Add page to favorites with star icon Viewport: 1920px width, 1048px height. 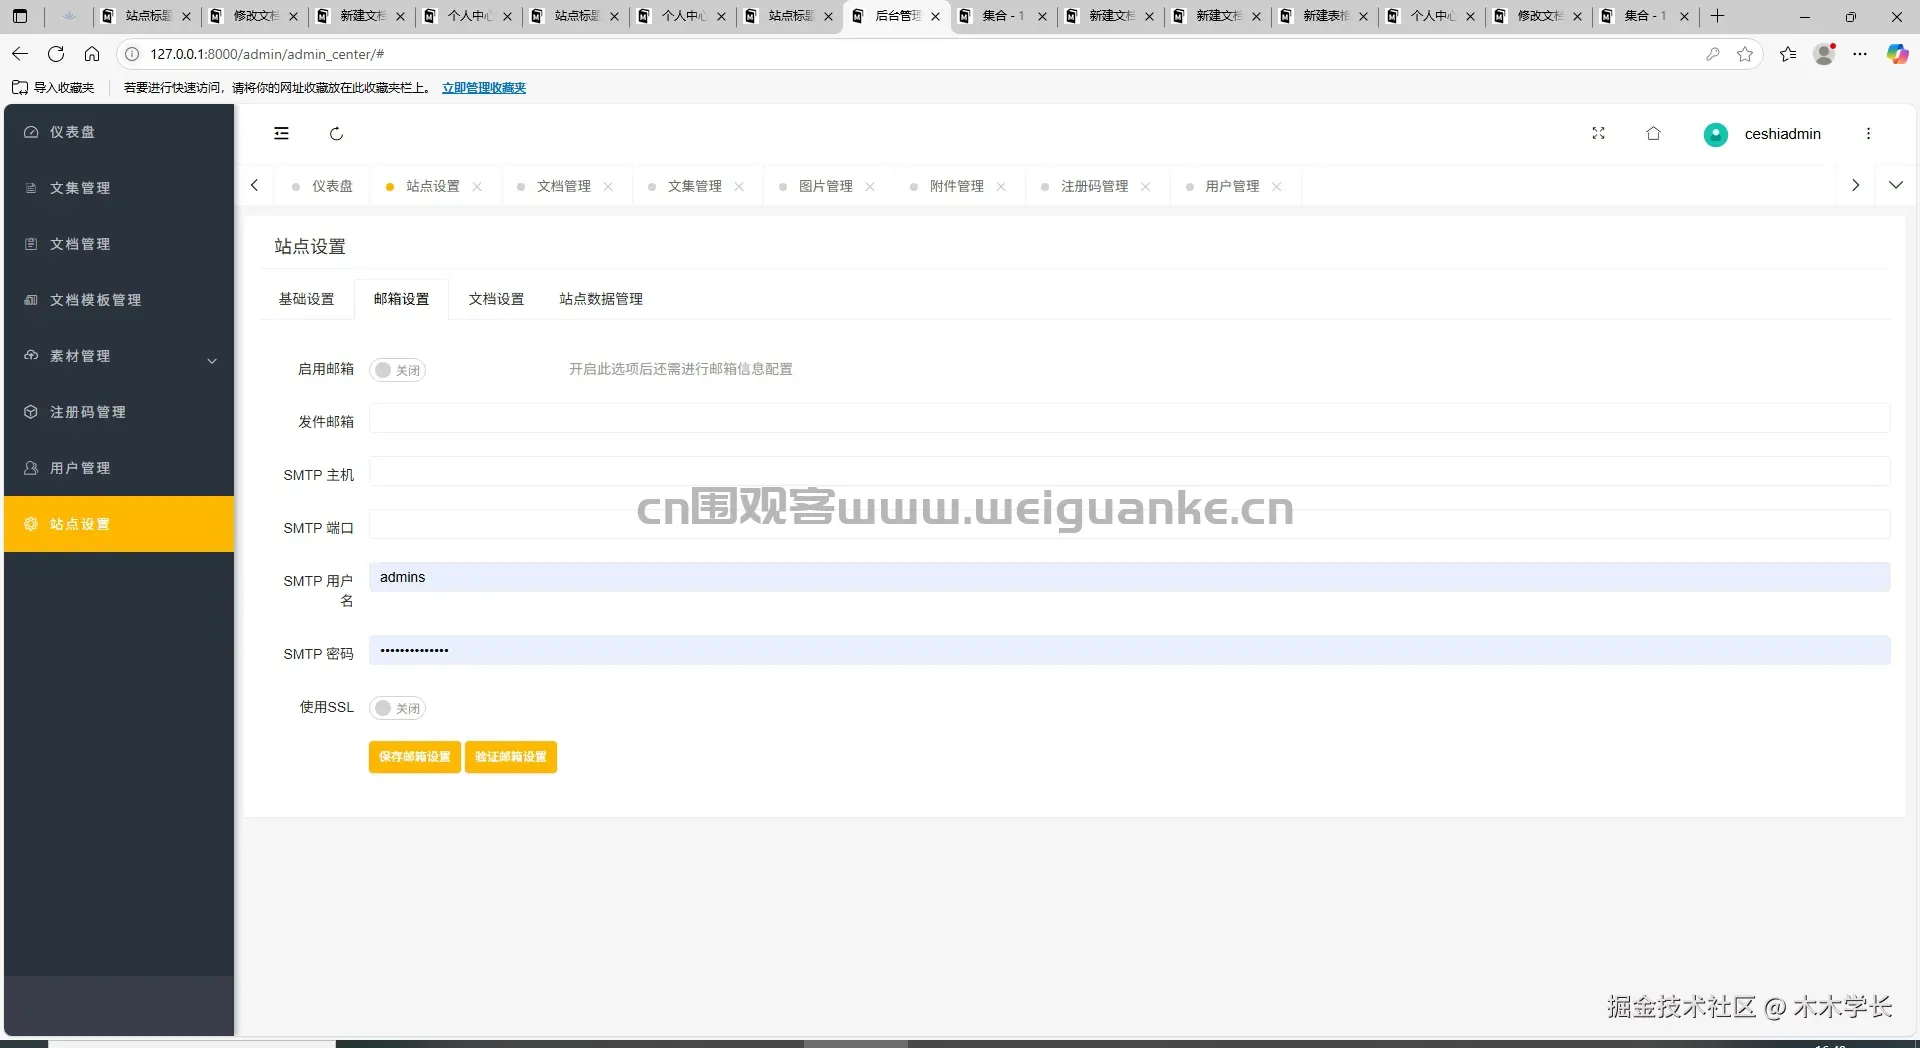[1745, 54]
